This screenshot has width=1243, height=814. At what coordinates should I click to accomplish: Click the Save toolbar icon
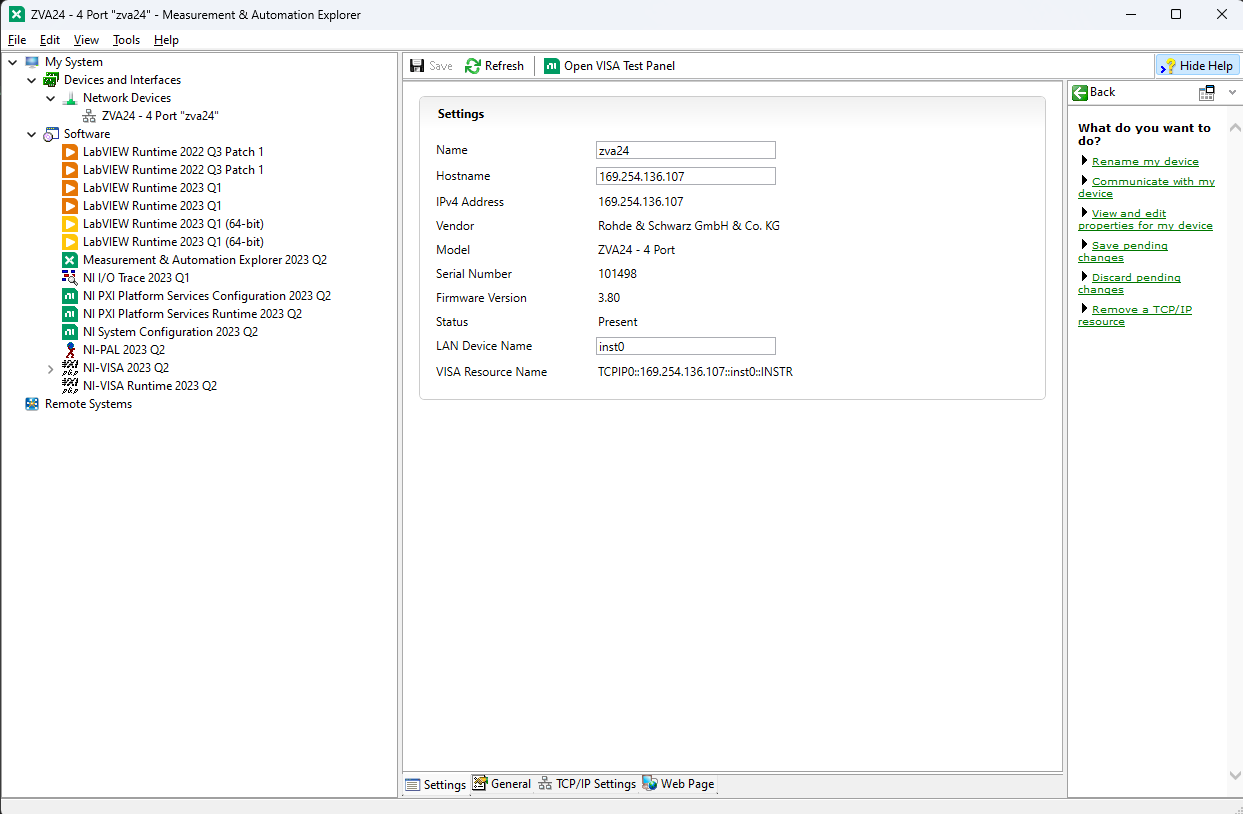(418, 66)
